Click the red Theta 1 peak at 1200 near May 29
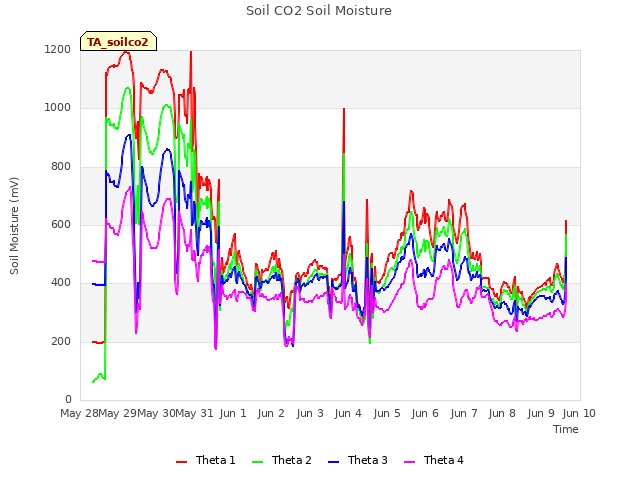The height and width of the screenshot is (480, 640). click(x=126, y=52)
